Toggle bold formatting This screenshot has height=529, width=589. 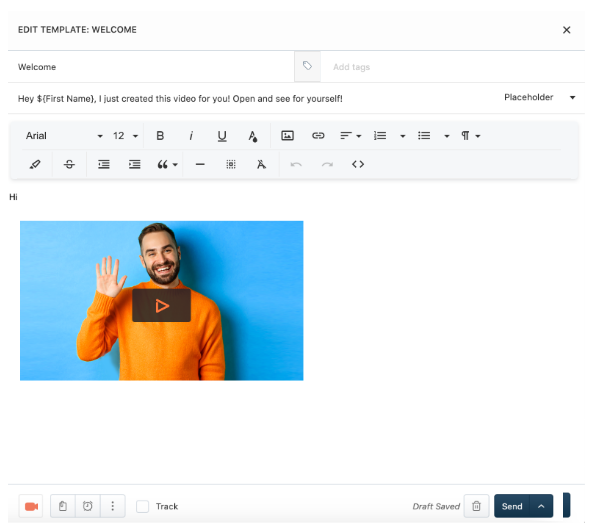point(160,136)
